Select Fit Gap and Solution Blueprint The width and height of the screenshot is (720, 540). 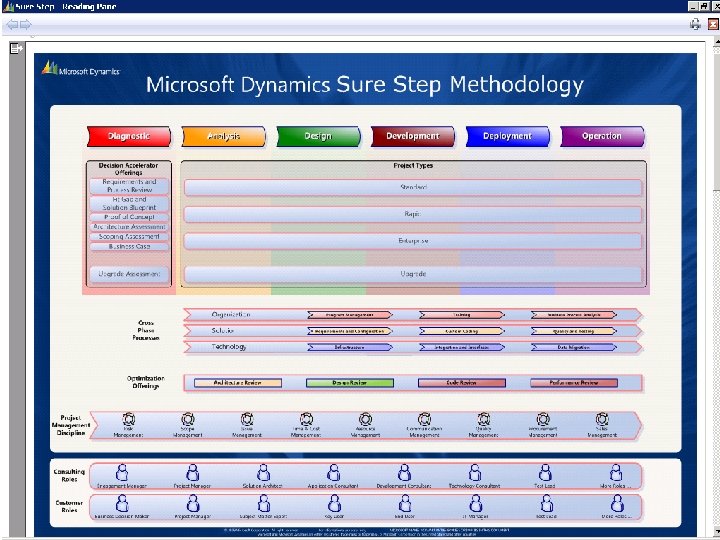(x=129, y=203)
